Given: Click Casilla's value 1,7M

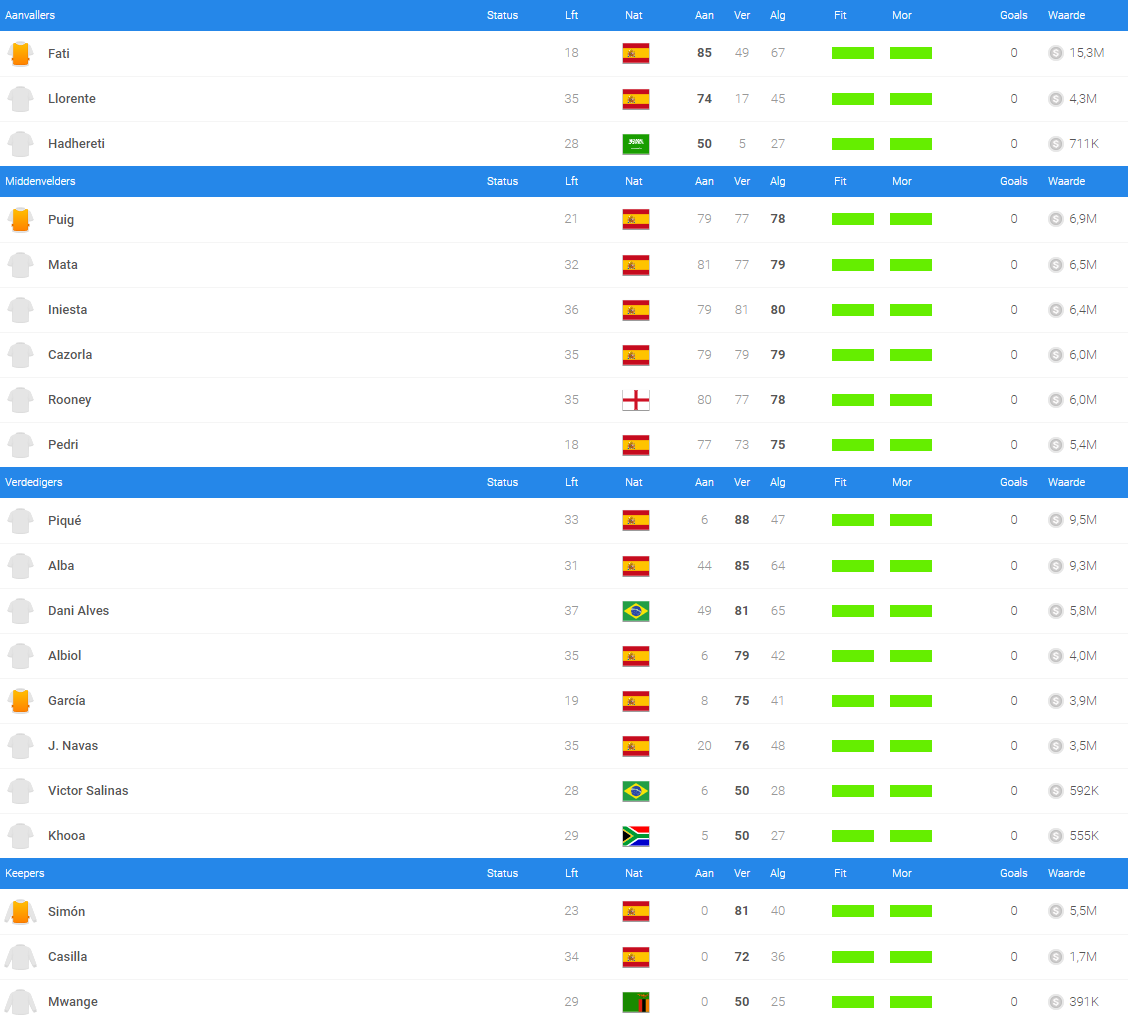Looking at the screenshot, I should click(1083, 957).
